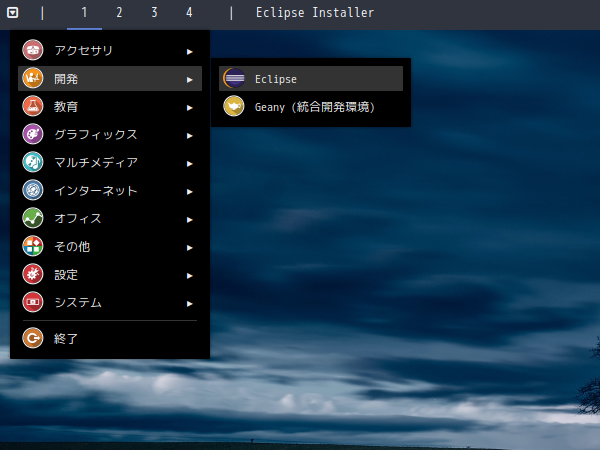Click the インターネット globe icon
600x450 pixels.
point(33,190)
